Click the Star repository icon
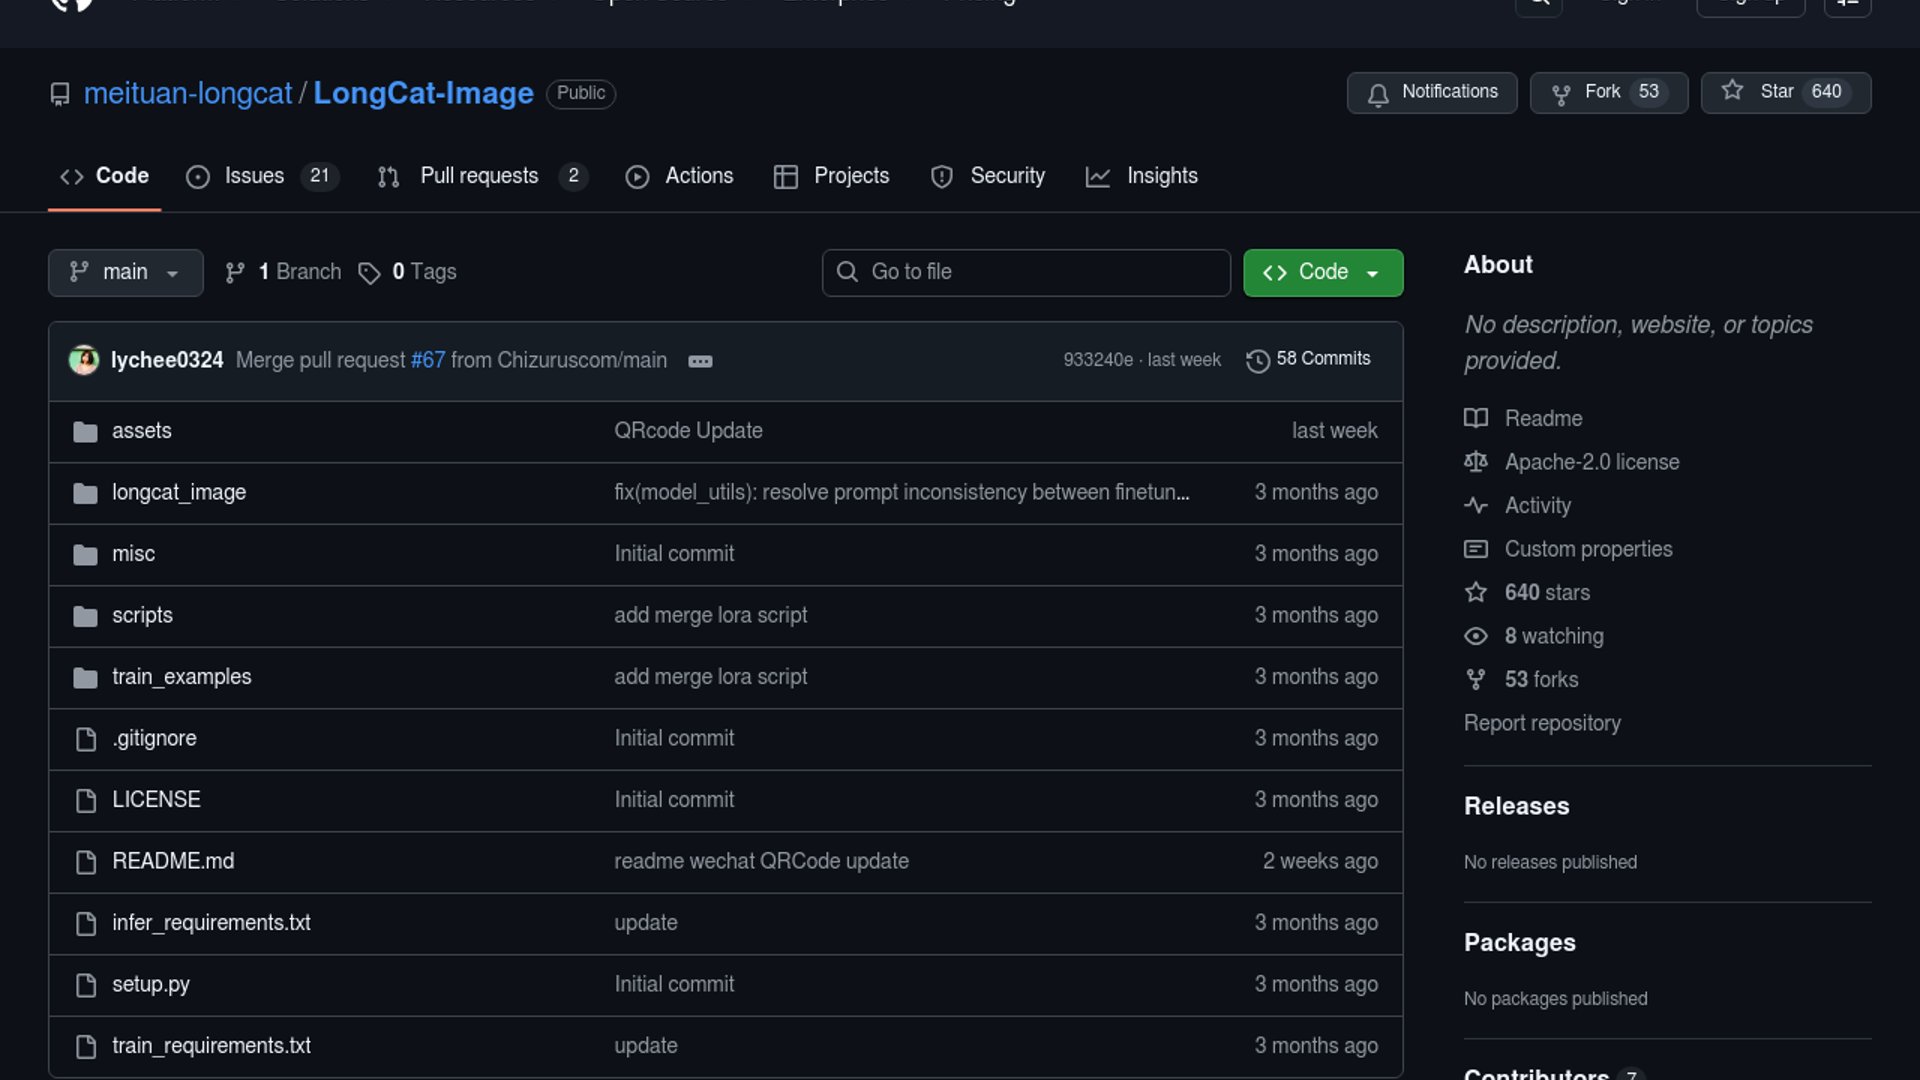The image size is (1920, 1080). [x=1732, y=91]
